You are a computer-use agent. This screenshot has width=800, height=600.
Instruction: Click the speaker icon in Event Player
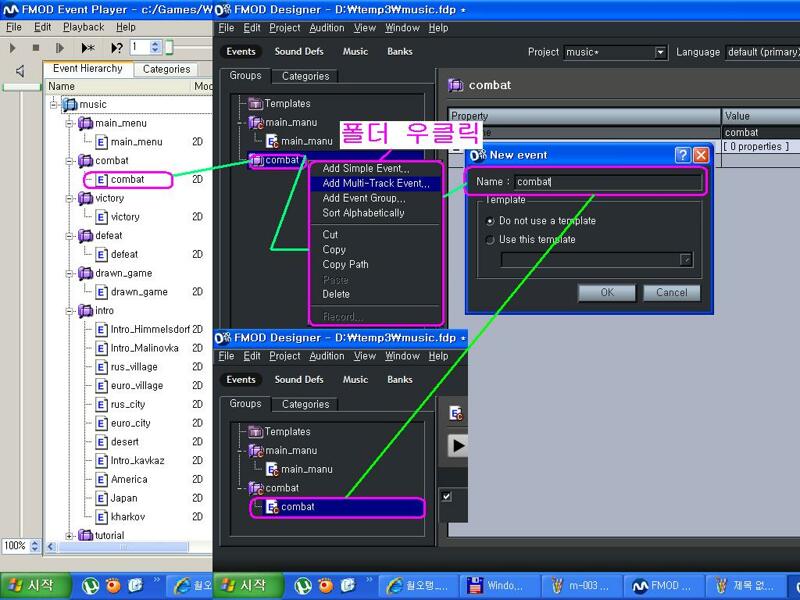point(20,71)
